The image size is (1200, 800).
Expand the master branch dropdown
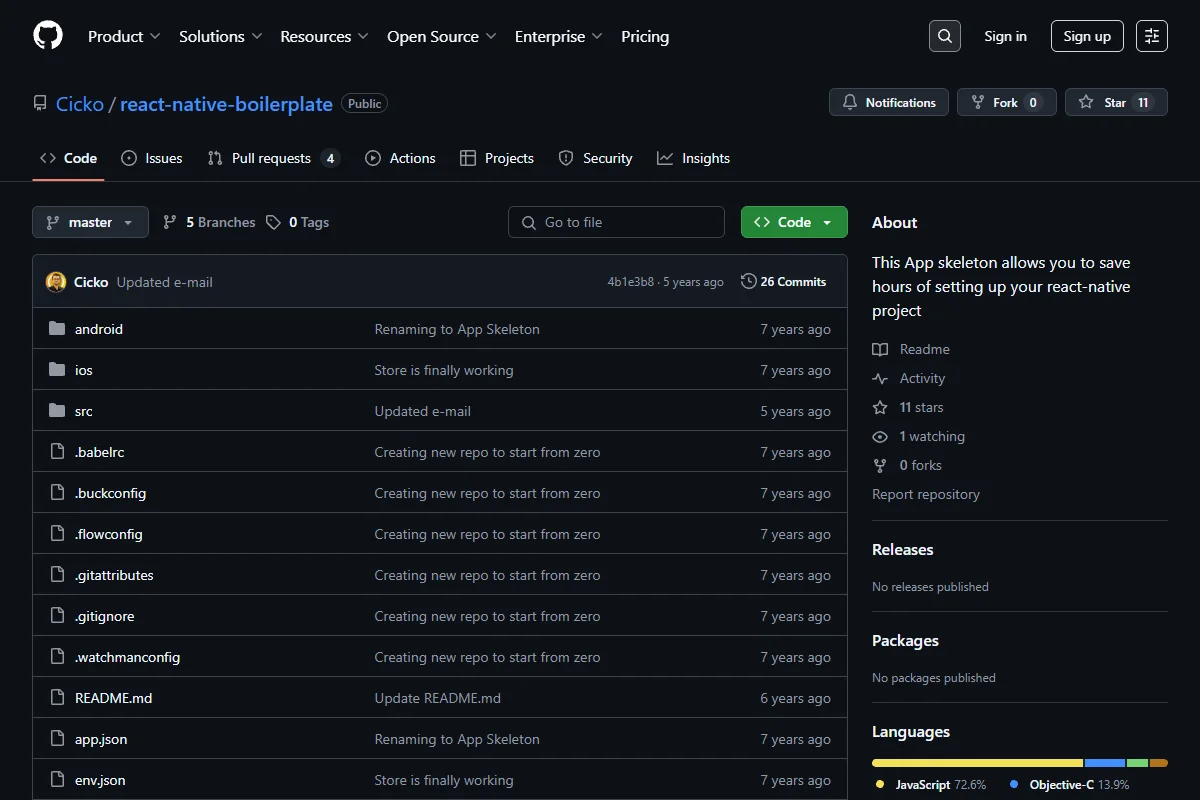[x=90, y=222]
